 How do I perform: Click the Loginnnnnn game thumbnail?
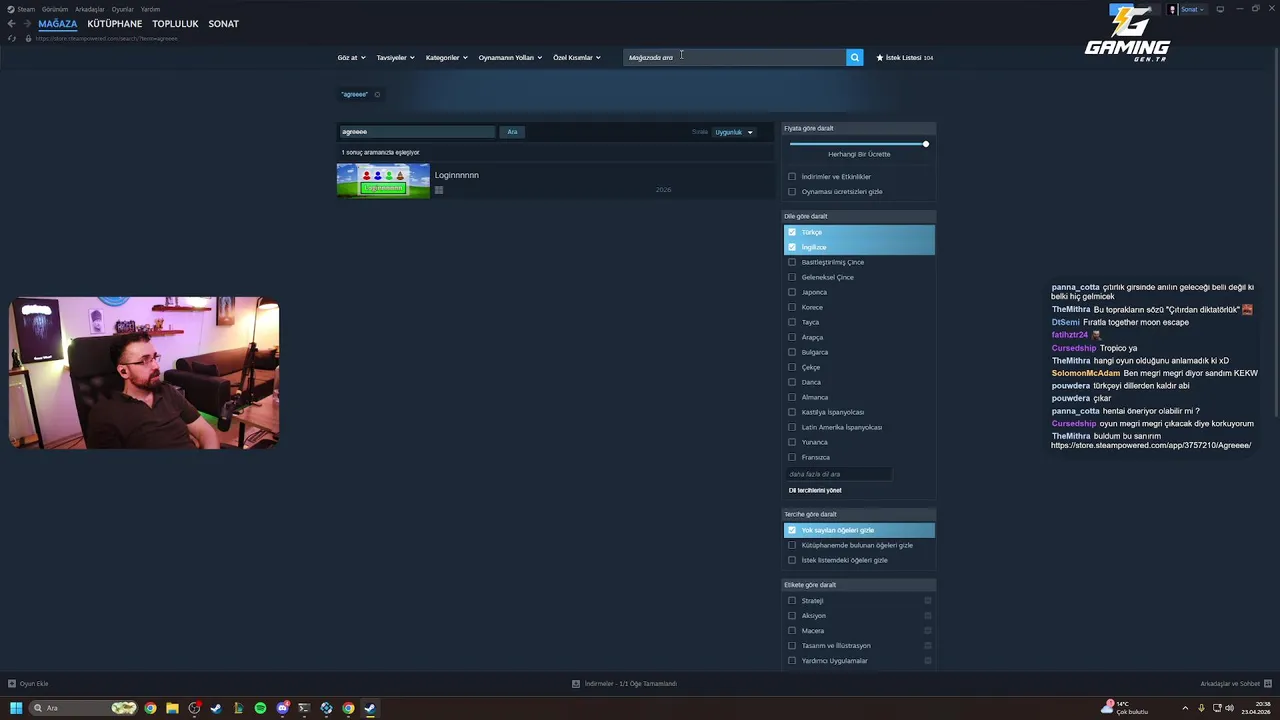pos(383,181)
